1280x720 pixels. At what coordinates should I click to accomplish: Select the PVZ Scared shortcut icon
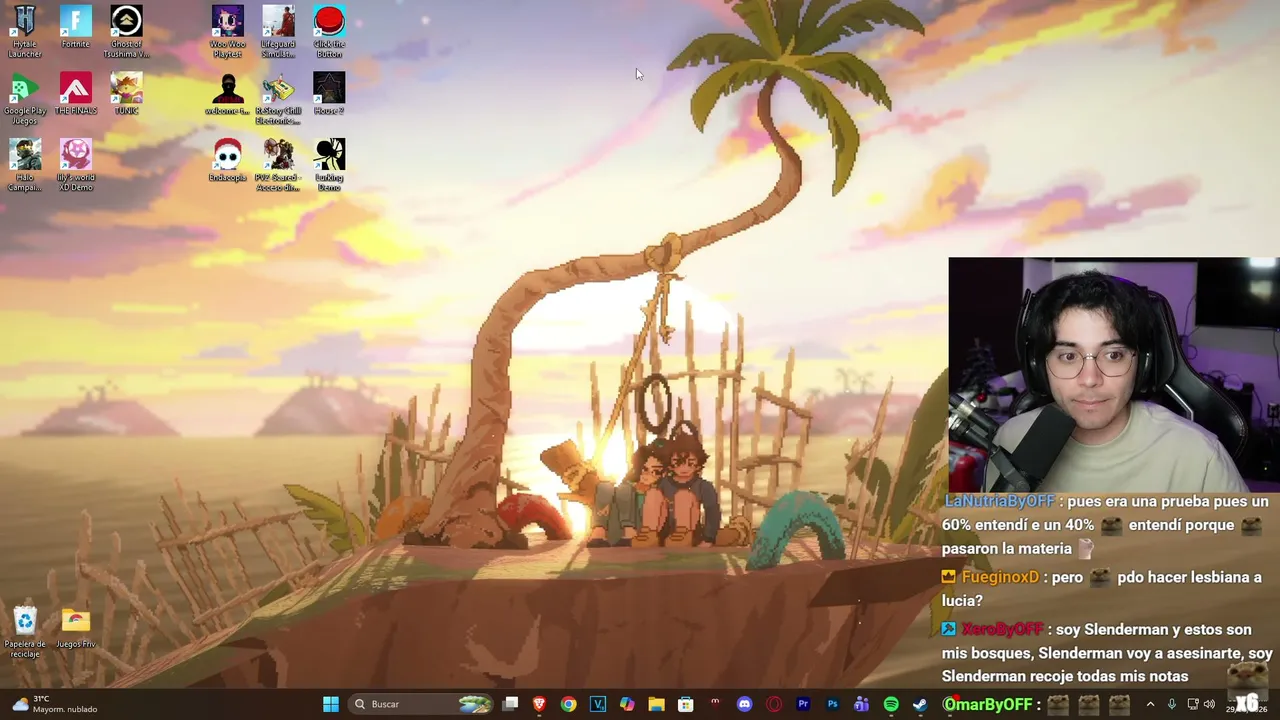pos(279,165)
